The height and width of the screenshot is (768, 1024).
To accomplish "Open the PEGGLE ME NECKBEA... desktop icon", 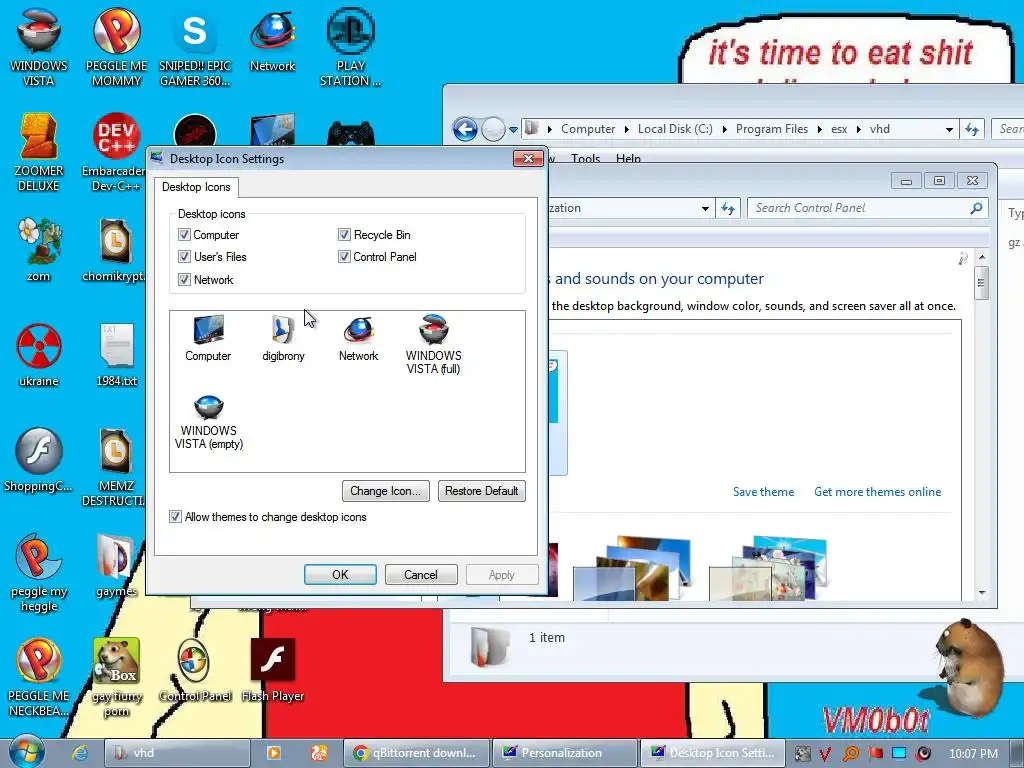I will click(x=39, y=677).
